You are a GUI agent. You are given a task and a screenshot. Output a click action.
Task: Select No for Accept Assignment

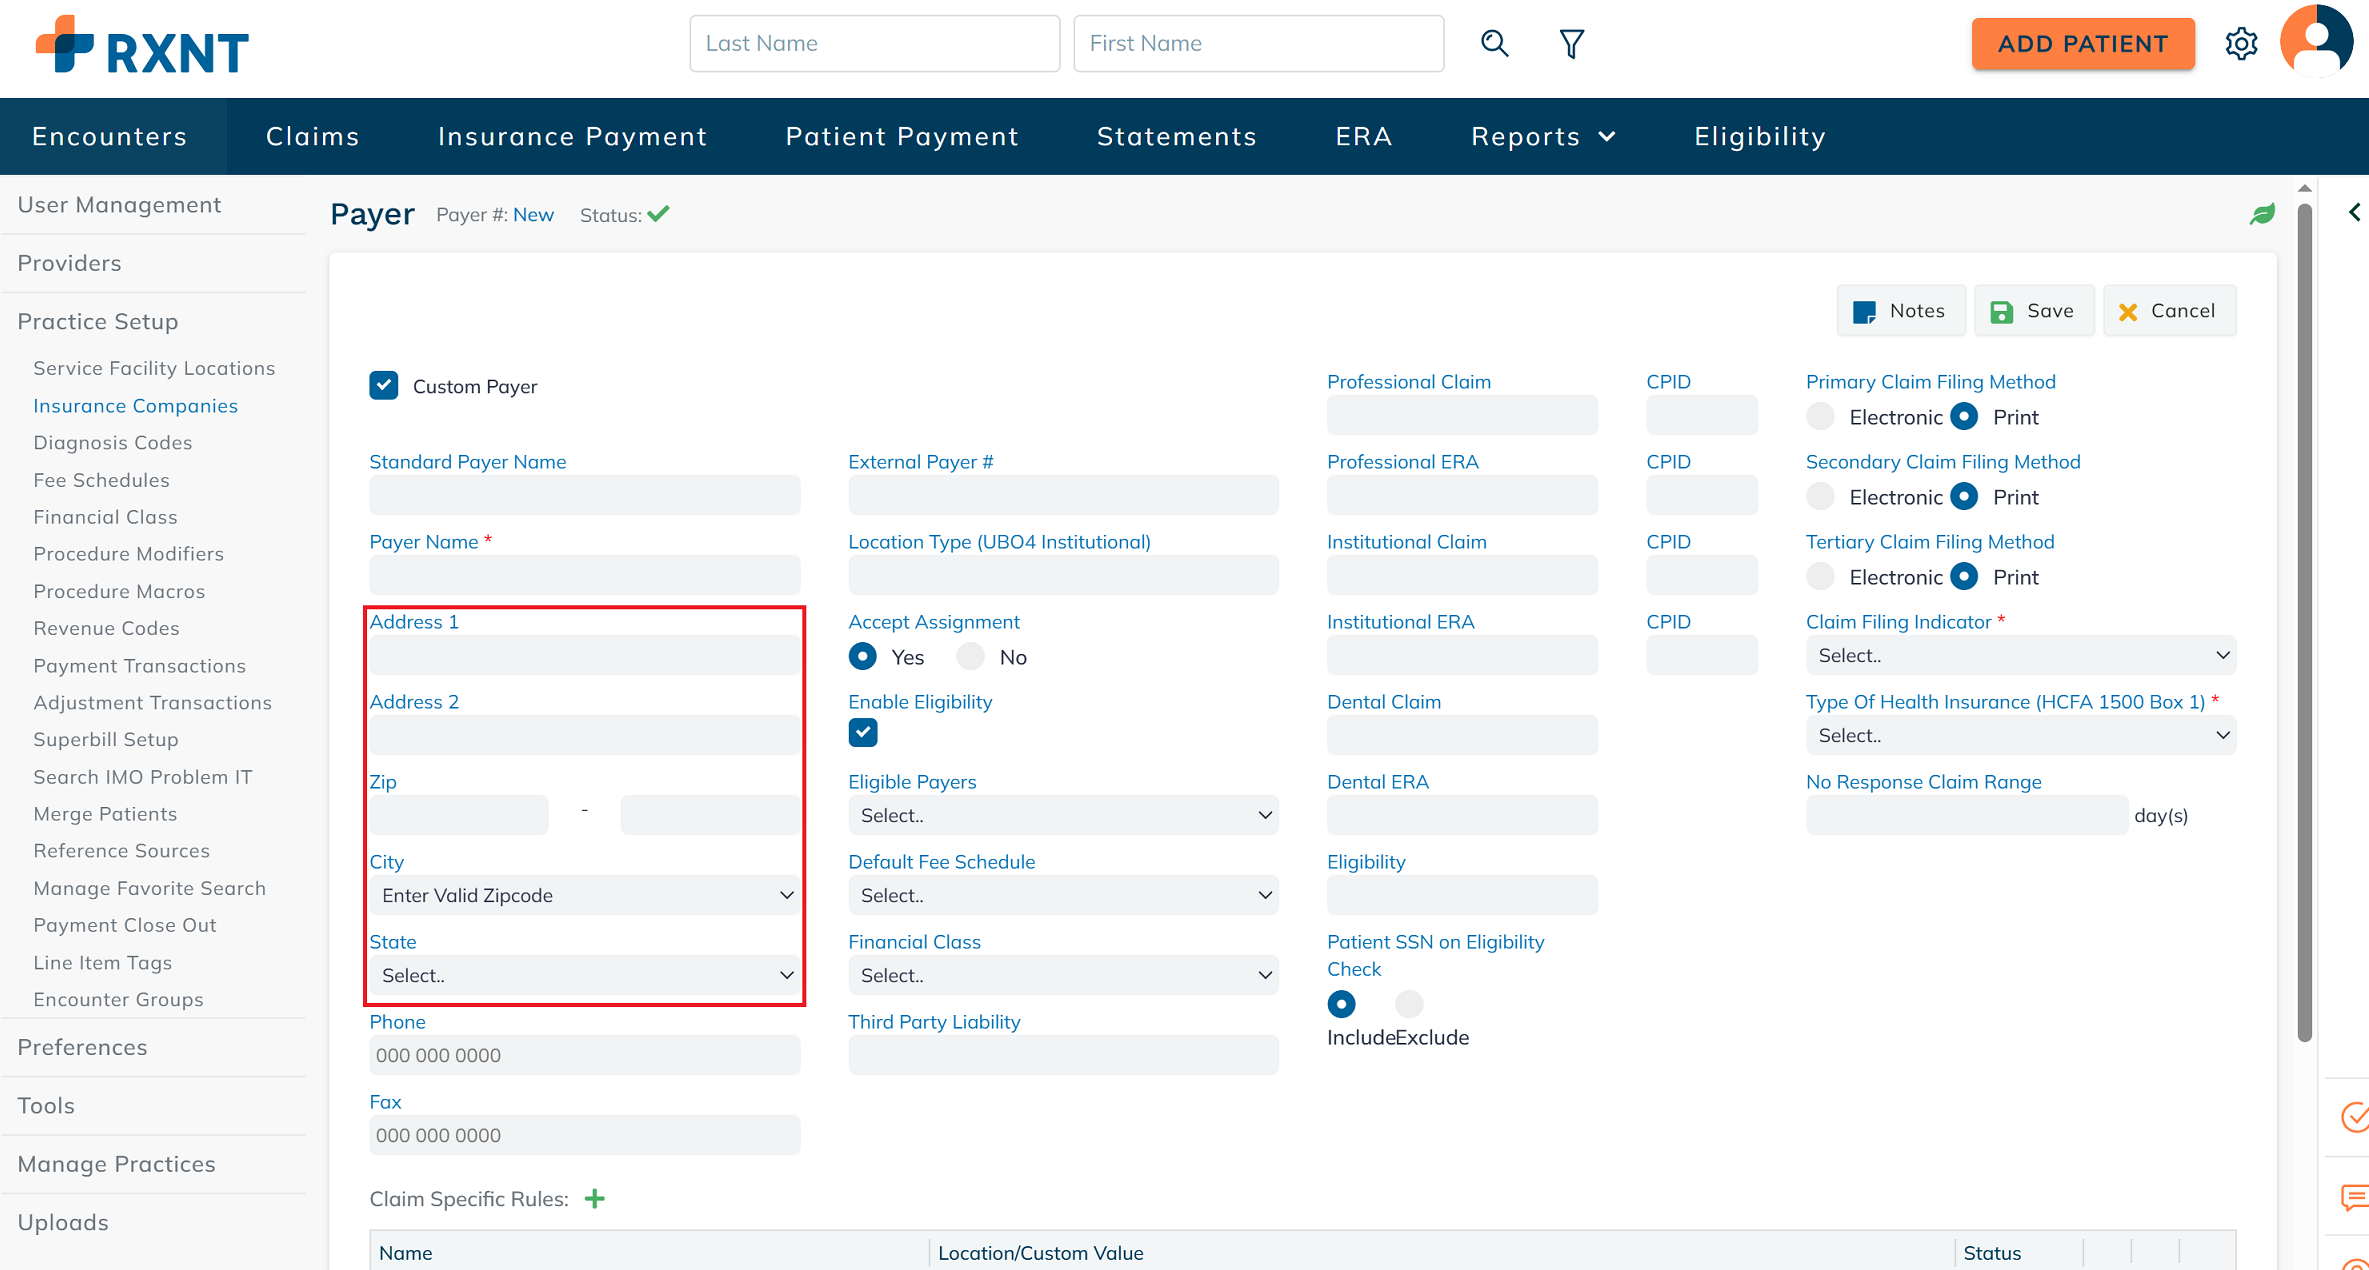[x=971, y=657]
